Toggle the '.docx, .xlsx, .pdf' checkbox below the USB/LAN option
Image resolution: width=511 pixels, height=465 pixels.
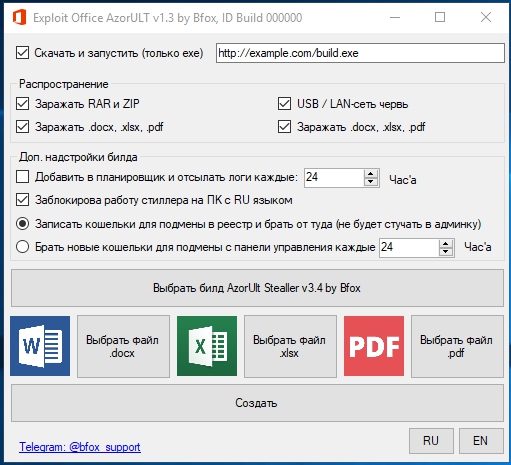[x=284, y=127]
